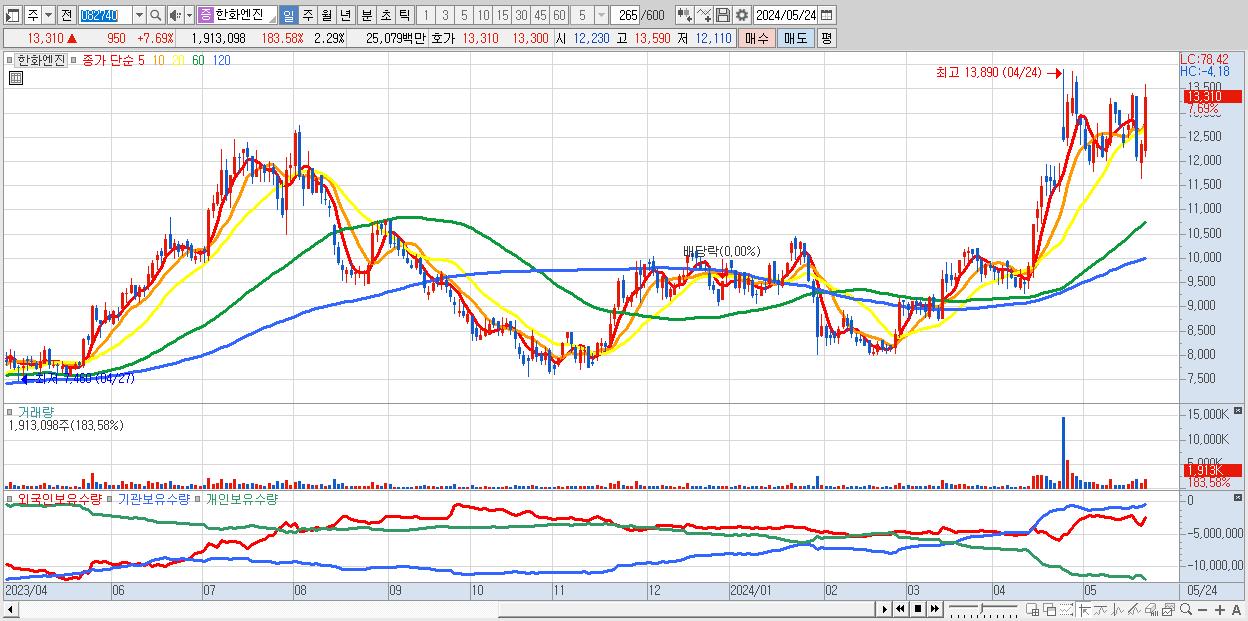Click the zoom slider handle at bottom
This screenshot has height=621, width=1248.
click(981, 608)
